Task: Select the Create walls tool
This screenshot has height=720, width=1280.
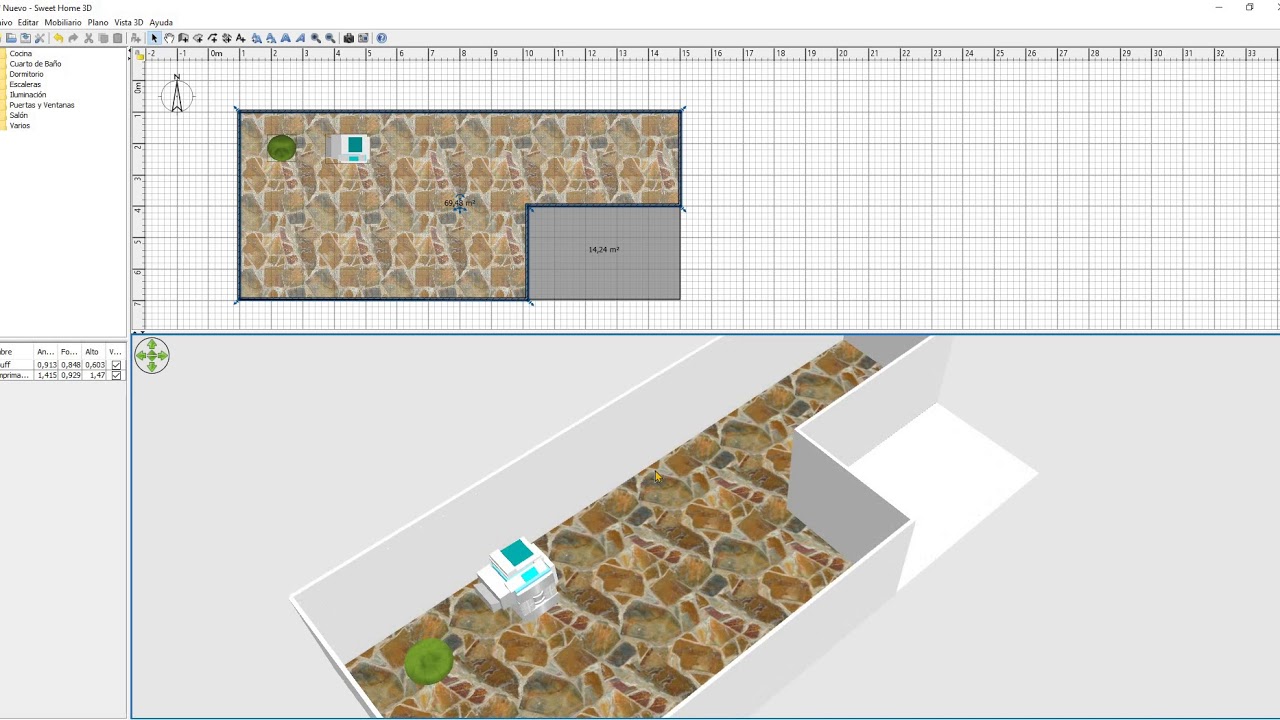Action: 183,38
